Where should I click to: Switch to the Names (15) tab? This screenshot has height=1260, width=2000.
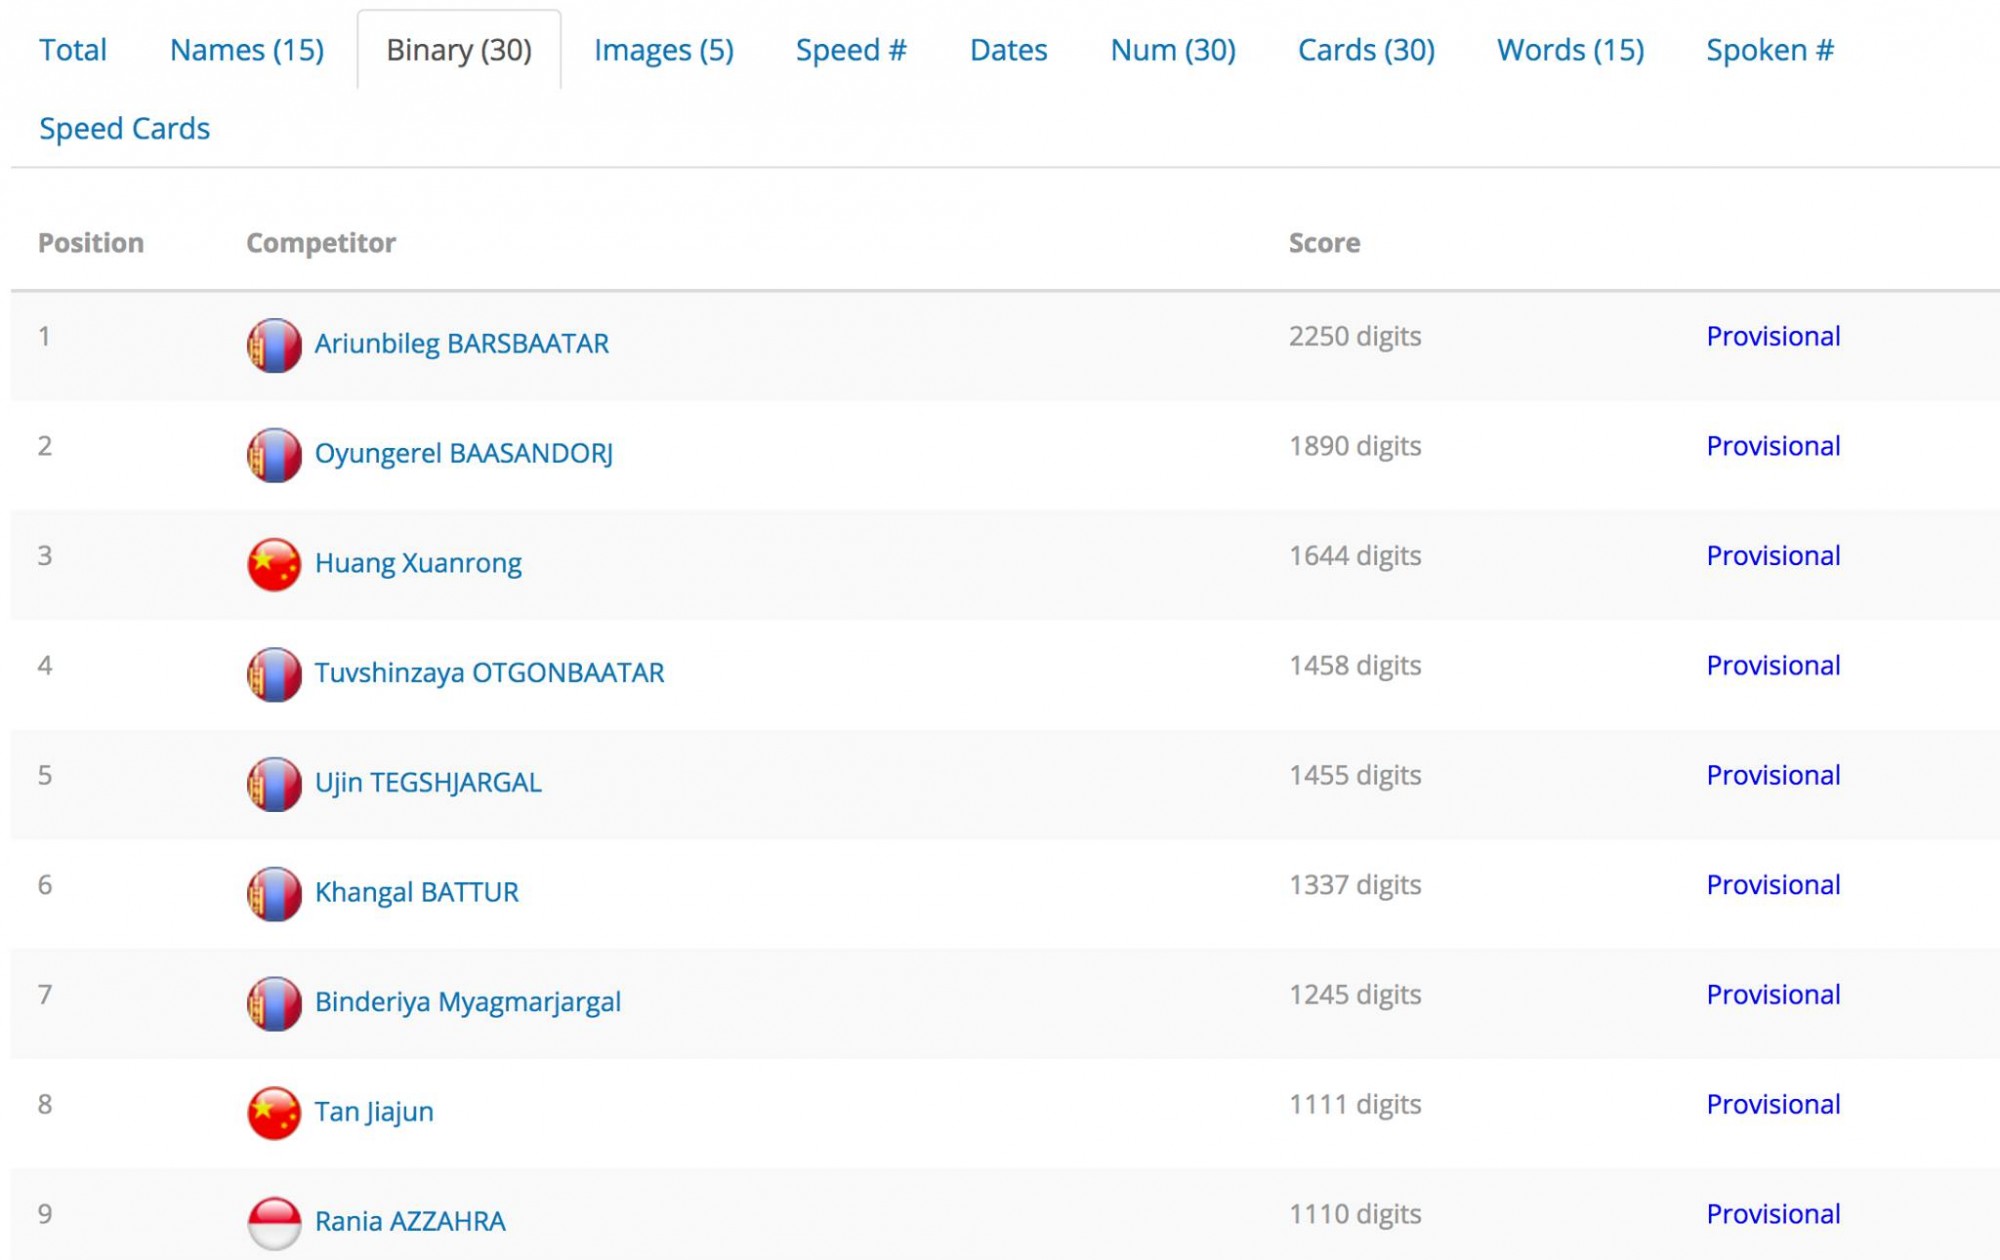pos(247,50)
